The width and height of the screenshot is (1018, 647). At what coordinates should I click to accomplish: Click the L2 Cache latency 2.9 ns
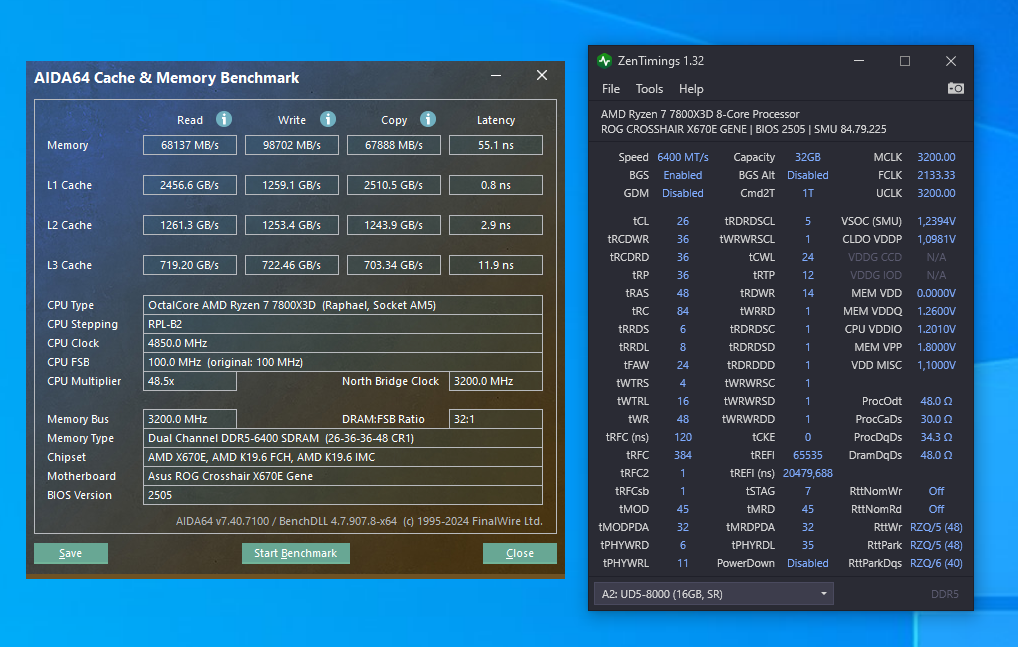pyautogui.click(x=495, y=225)
